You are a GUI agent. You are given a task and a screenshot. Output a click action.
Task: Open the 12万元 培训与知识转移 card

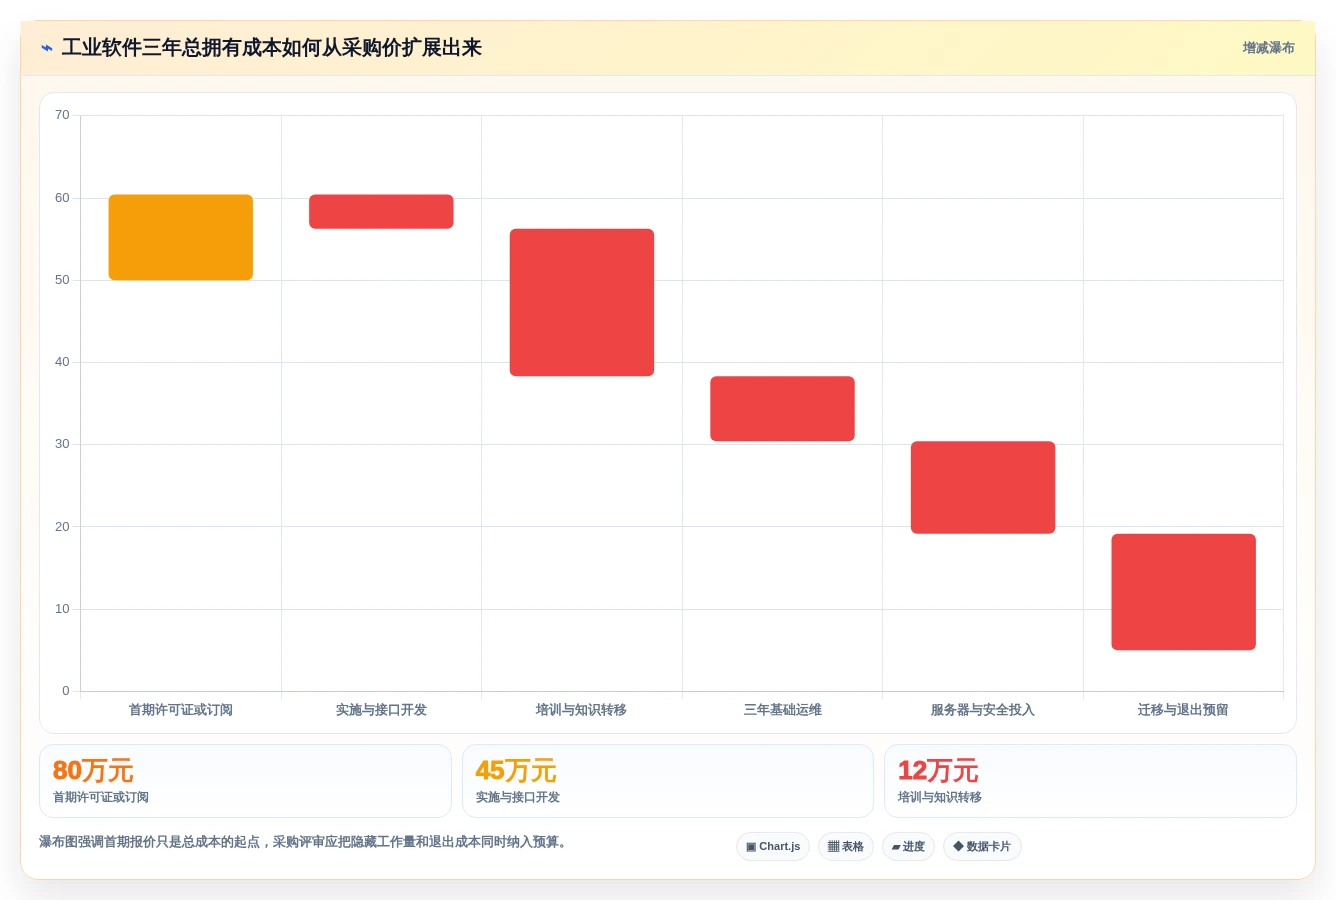tap(1090, 781)
